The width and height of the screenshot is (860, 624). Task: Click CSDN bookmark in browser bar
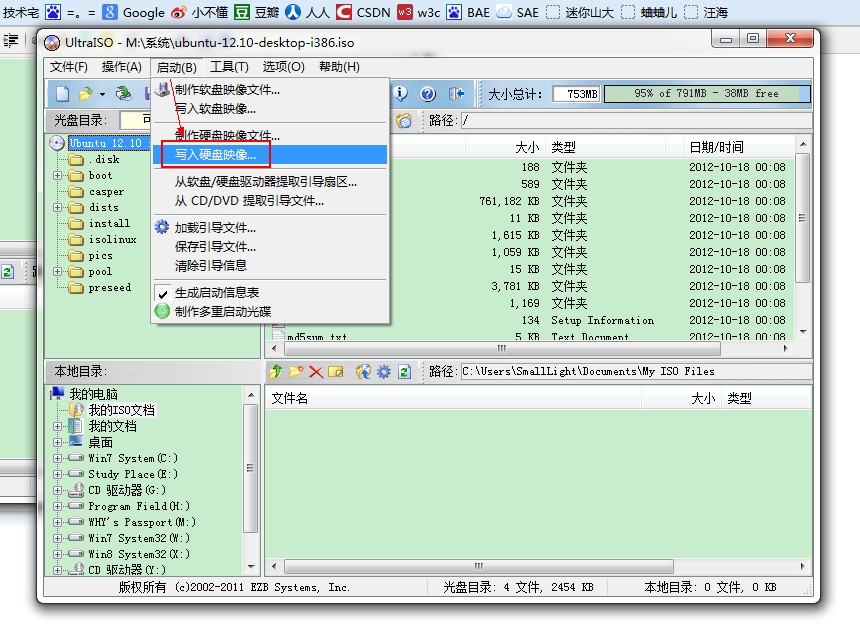363,12
